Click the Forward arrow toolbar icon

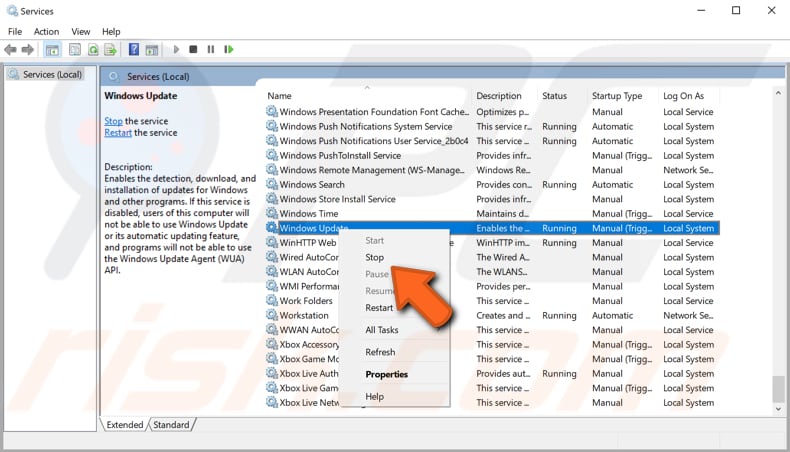[x=28, y=49]
